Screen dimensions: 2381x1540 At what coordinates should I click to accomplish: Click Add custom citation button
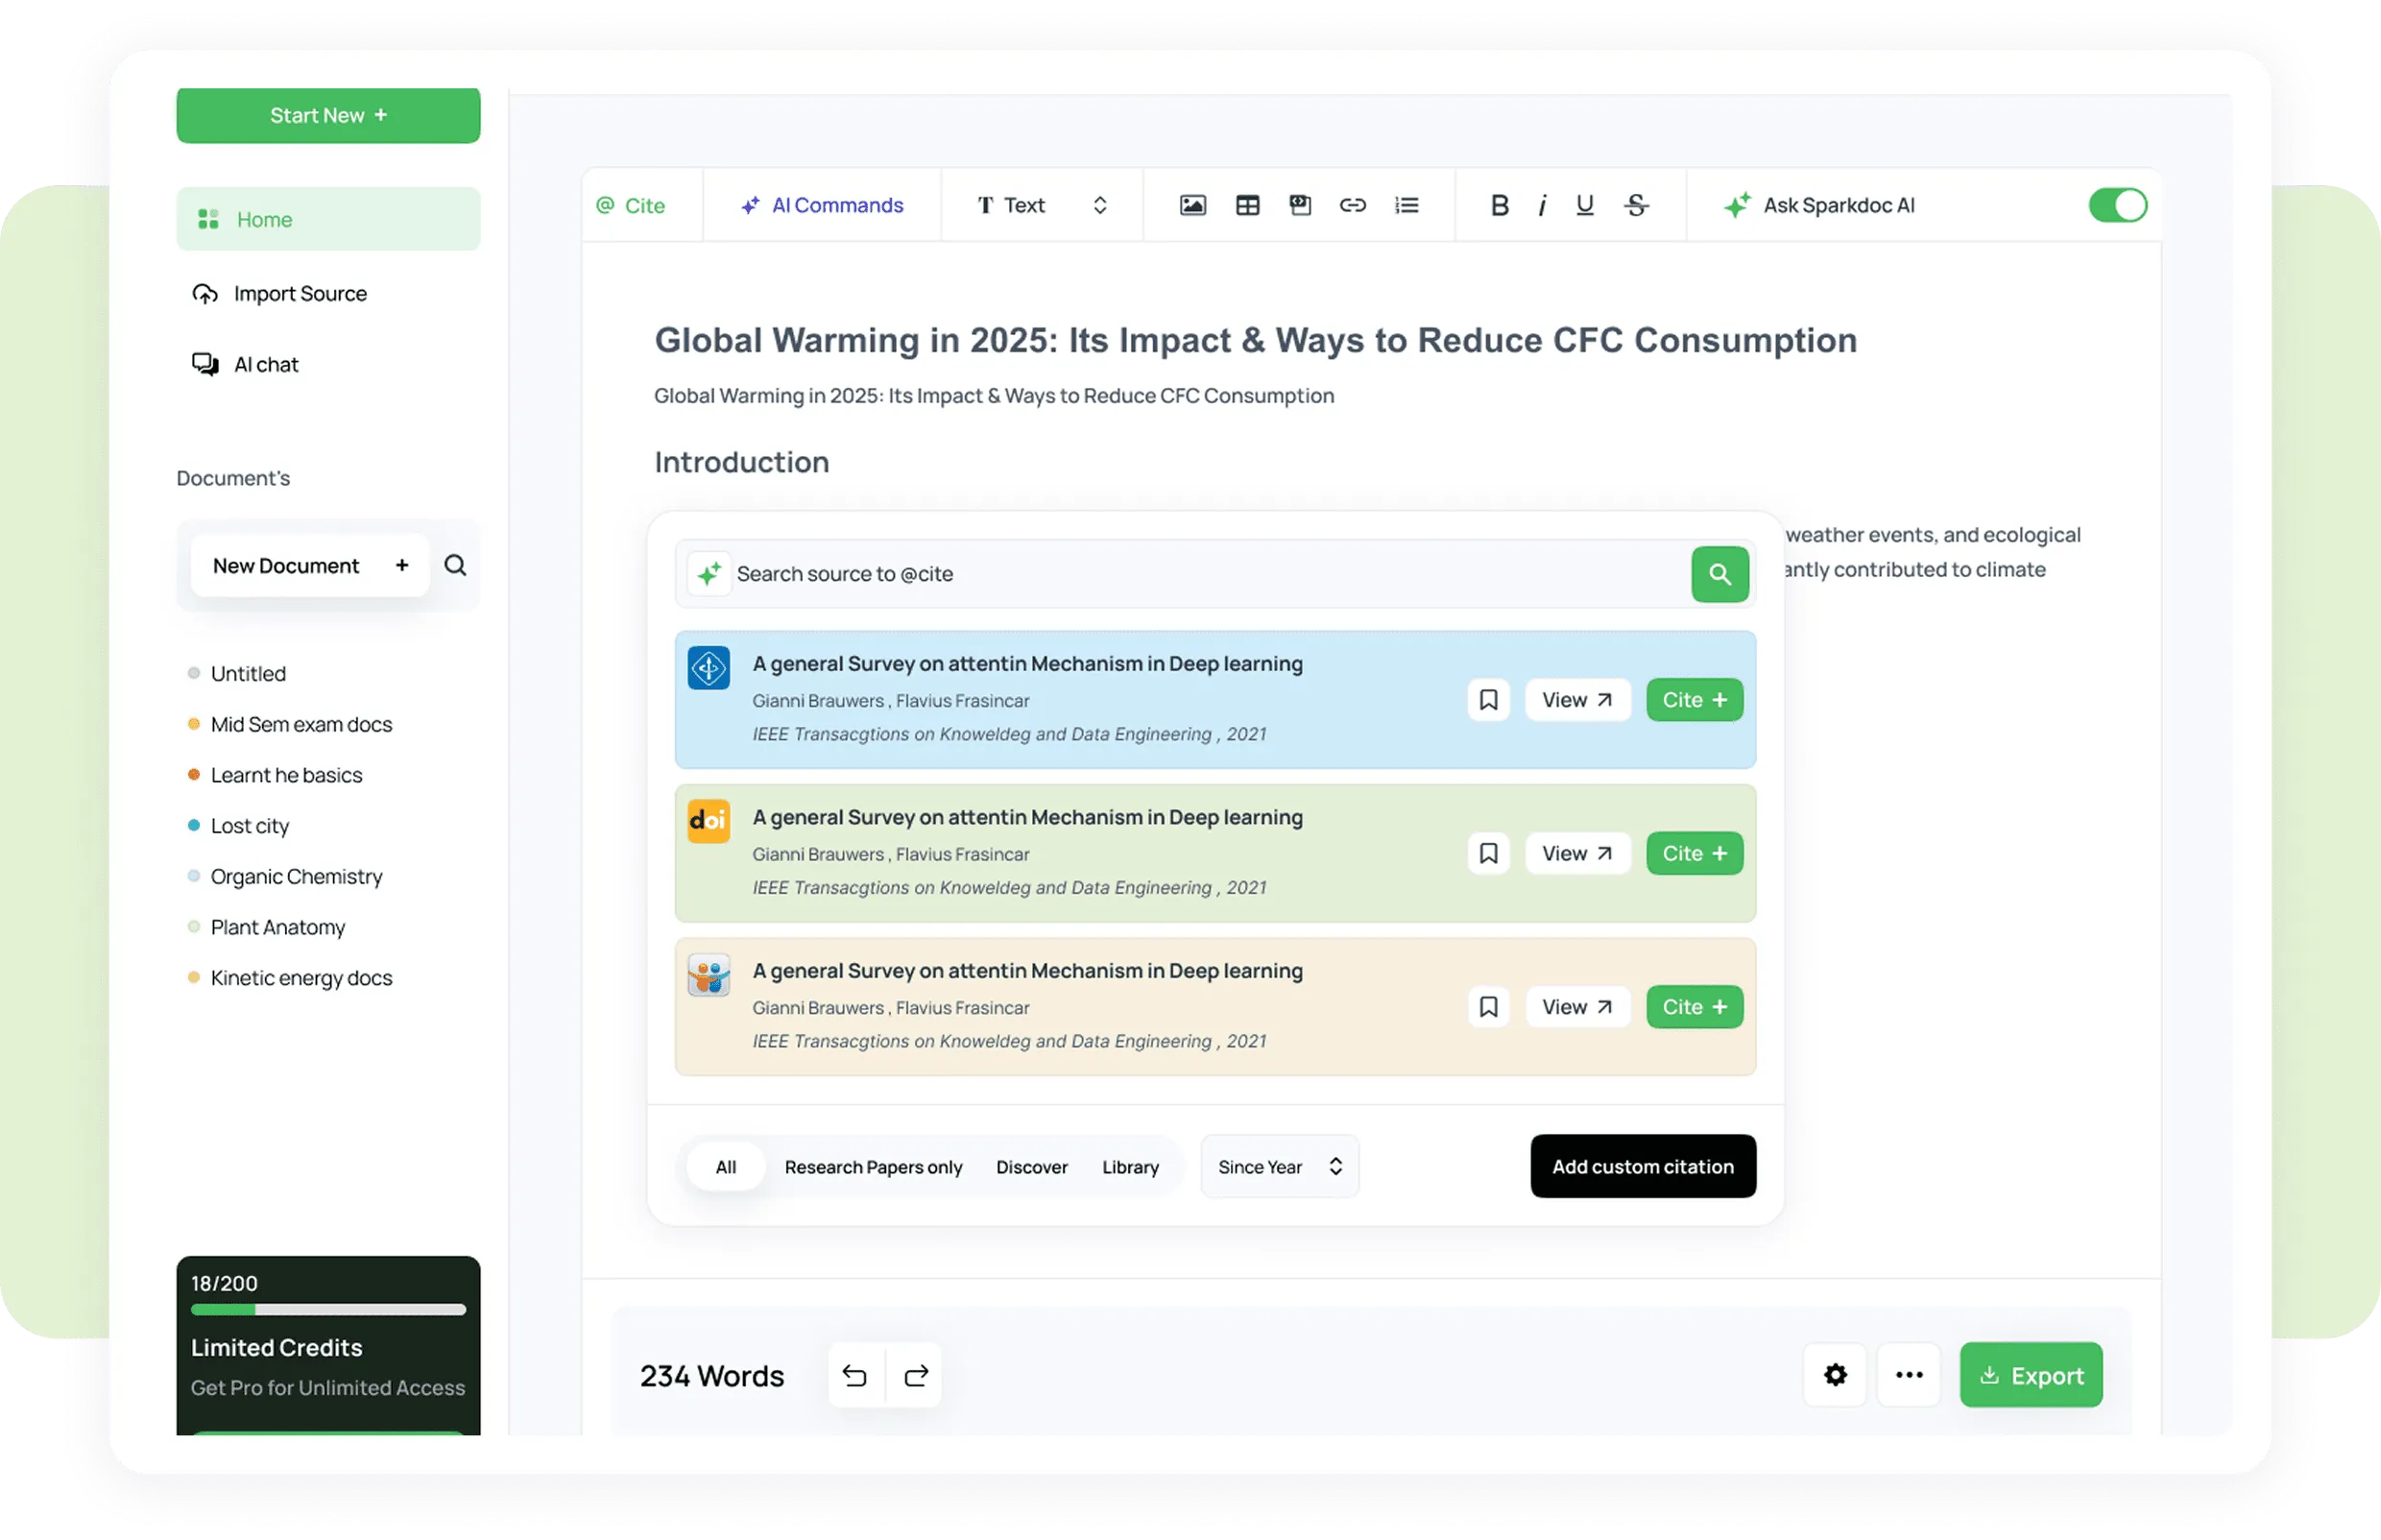pyautogui.click(x=1642, y=1166)
